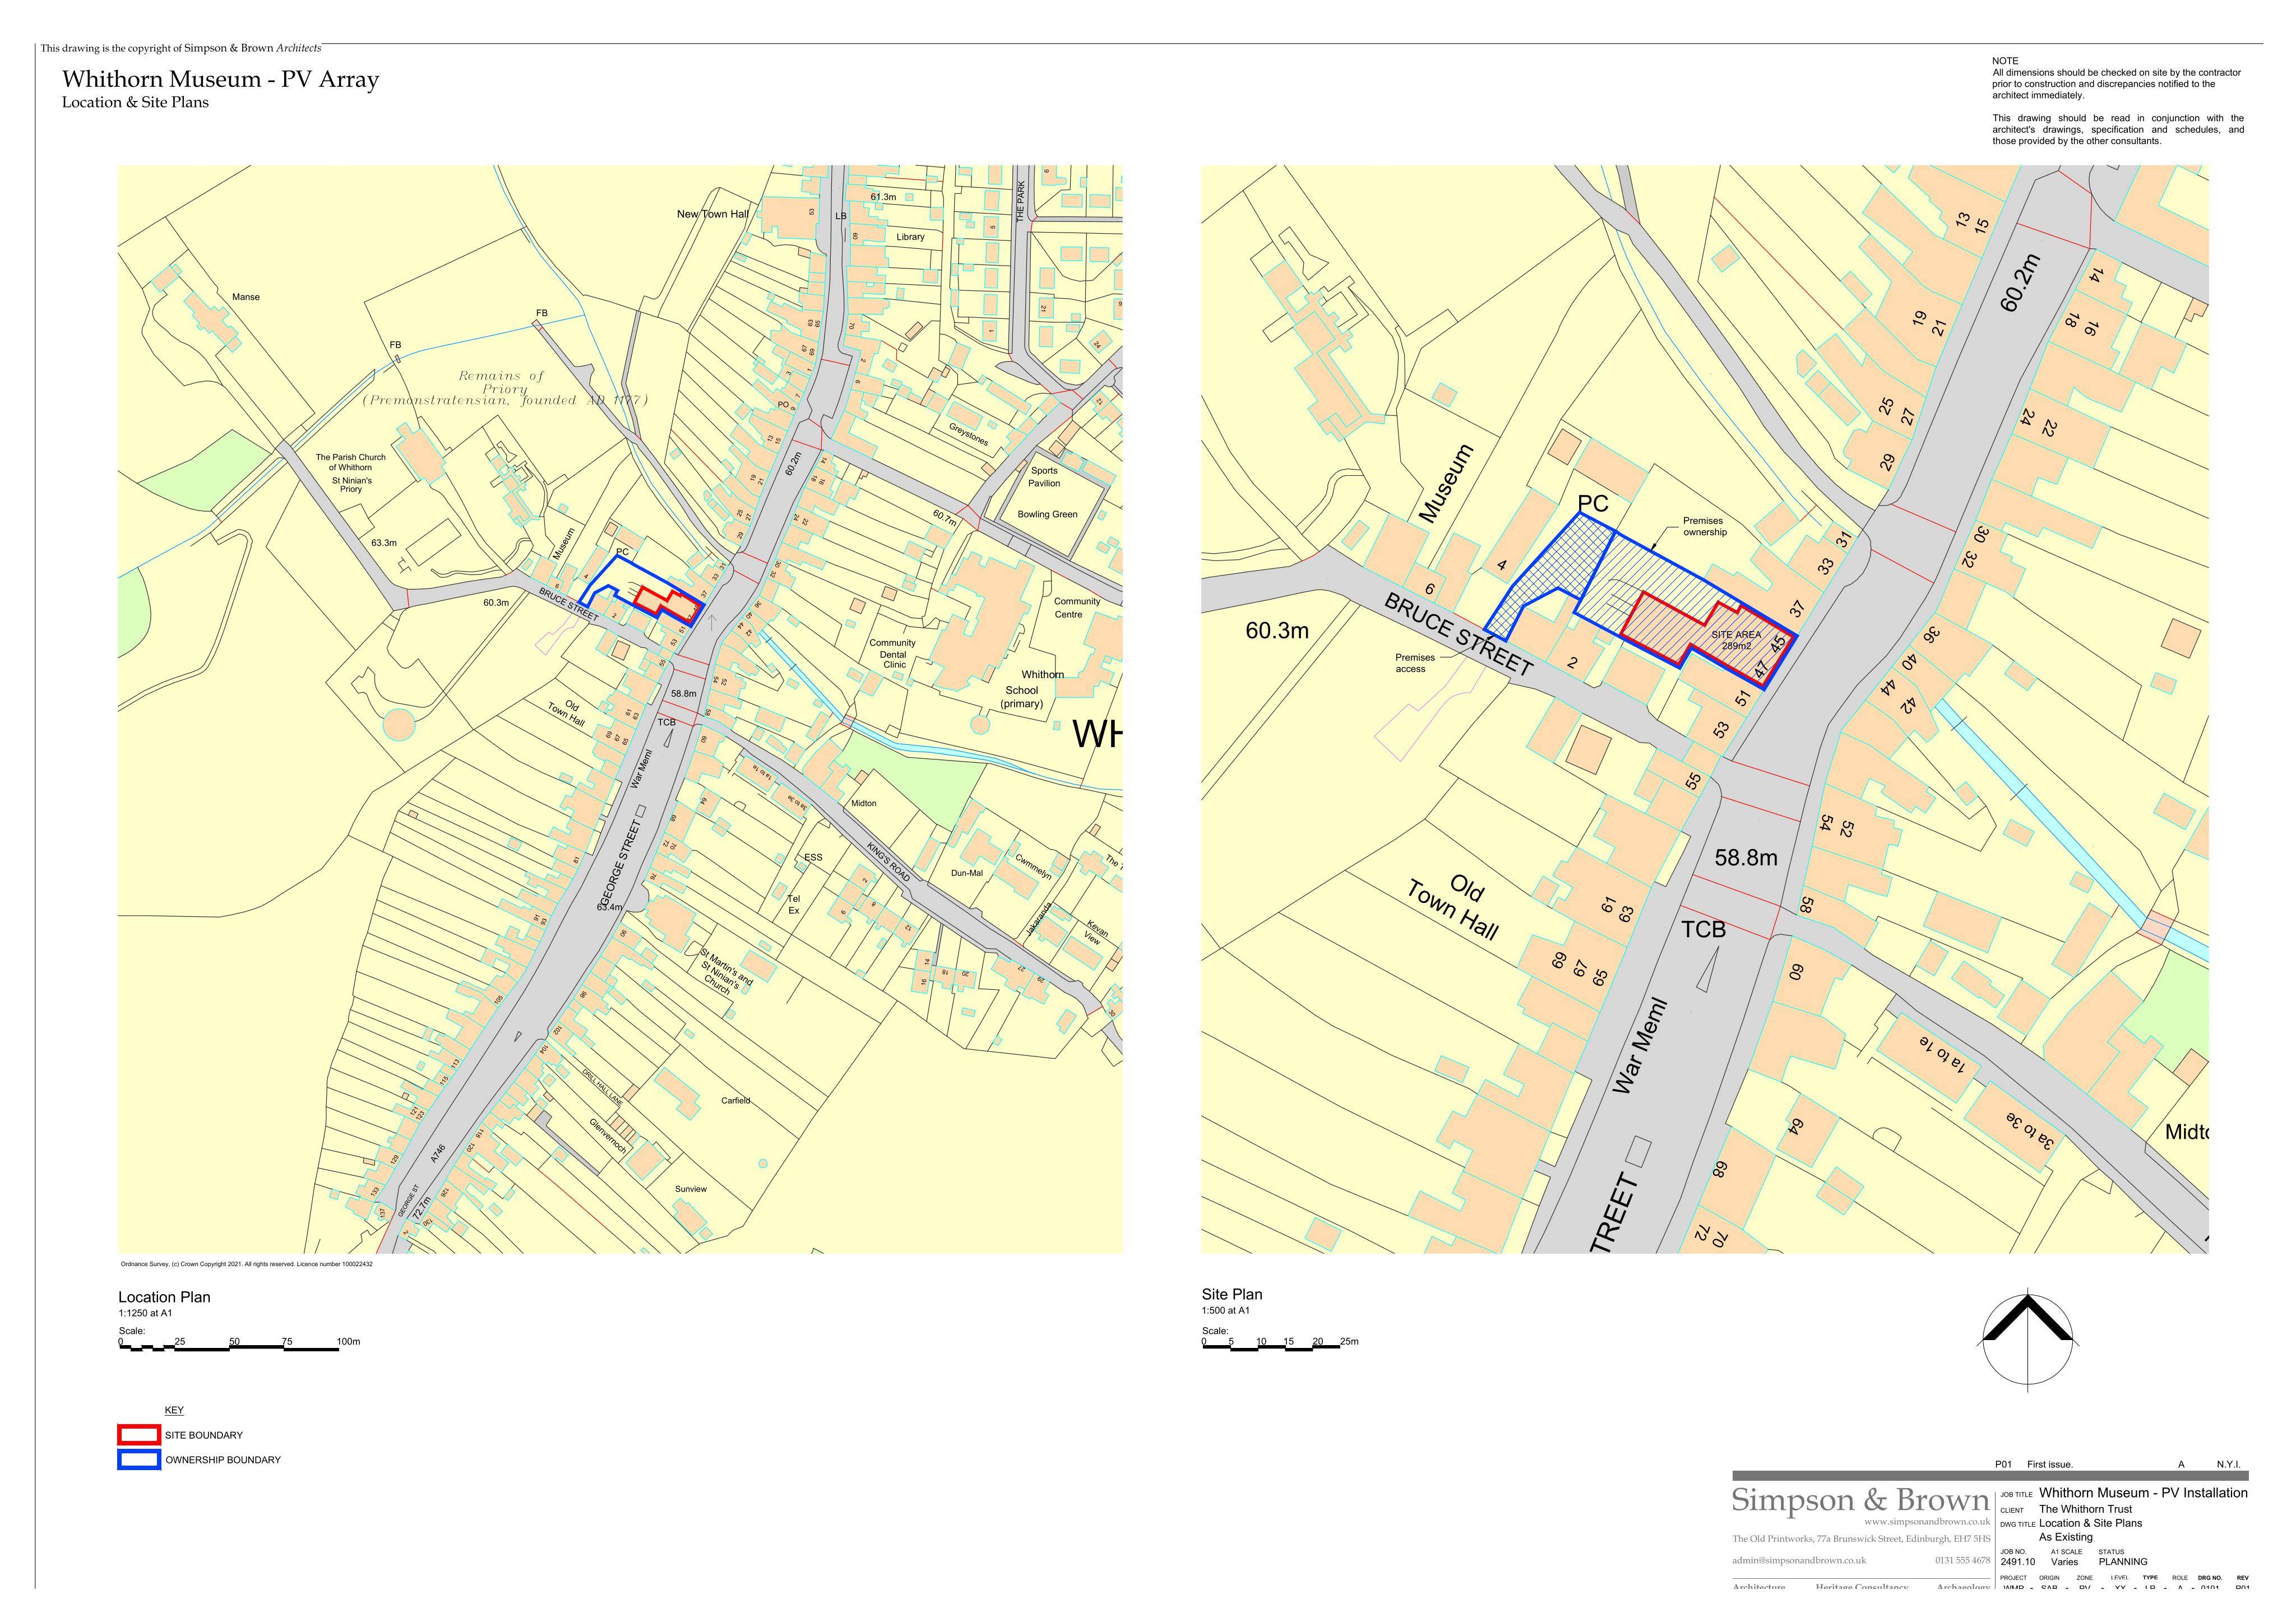Click the 'KEY' heading
The width and height of the screenshot is (2296, 1622).
(174, 1410)
